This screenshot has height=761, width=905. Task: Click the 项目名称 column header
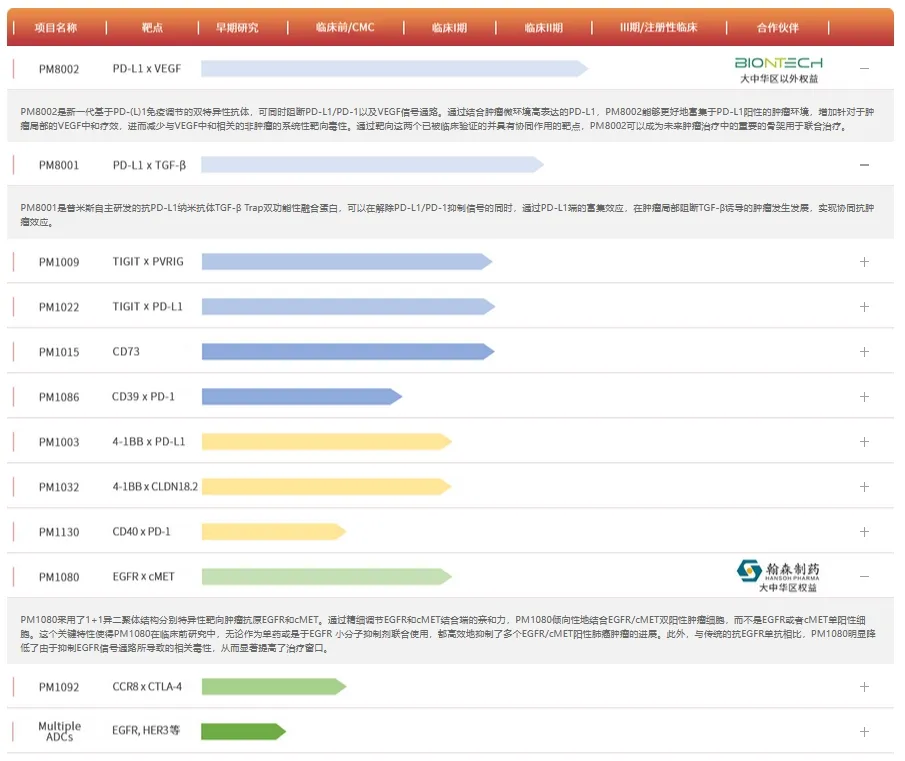[x=56, y=28]
